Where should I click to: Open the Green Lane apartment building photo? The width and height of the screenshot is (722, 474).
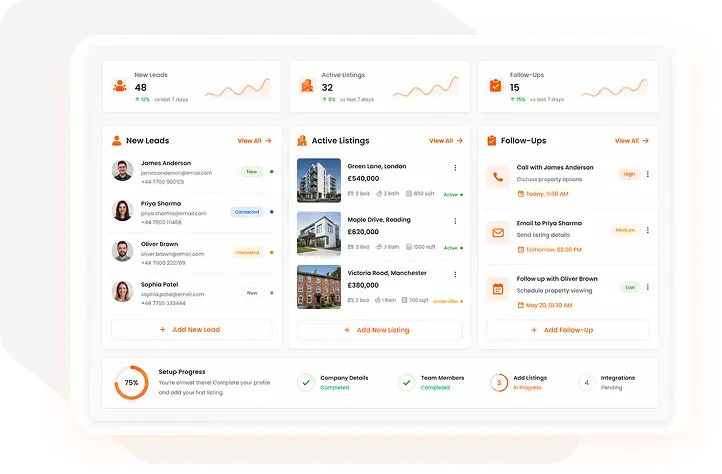[x=319, y=180]
